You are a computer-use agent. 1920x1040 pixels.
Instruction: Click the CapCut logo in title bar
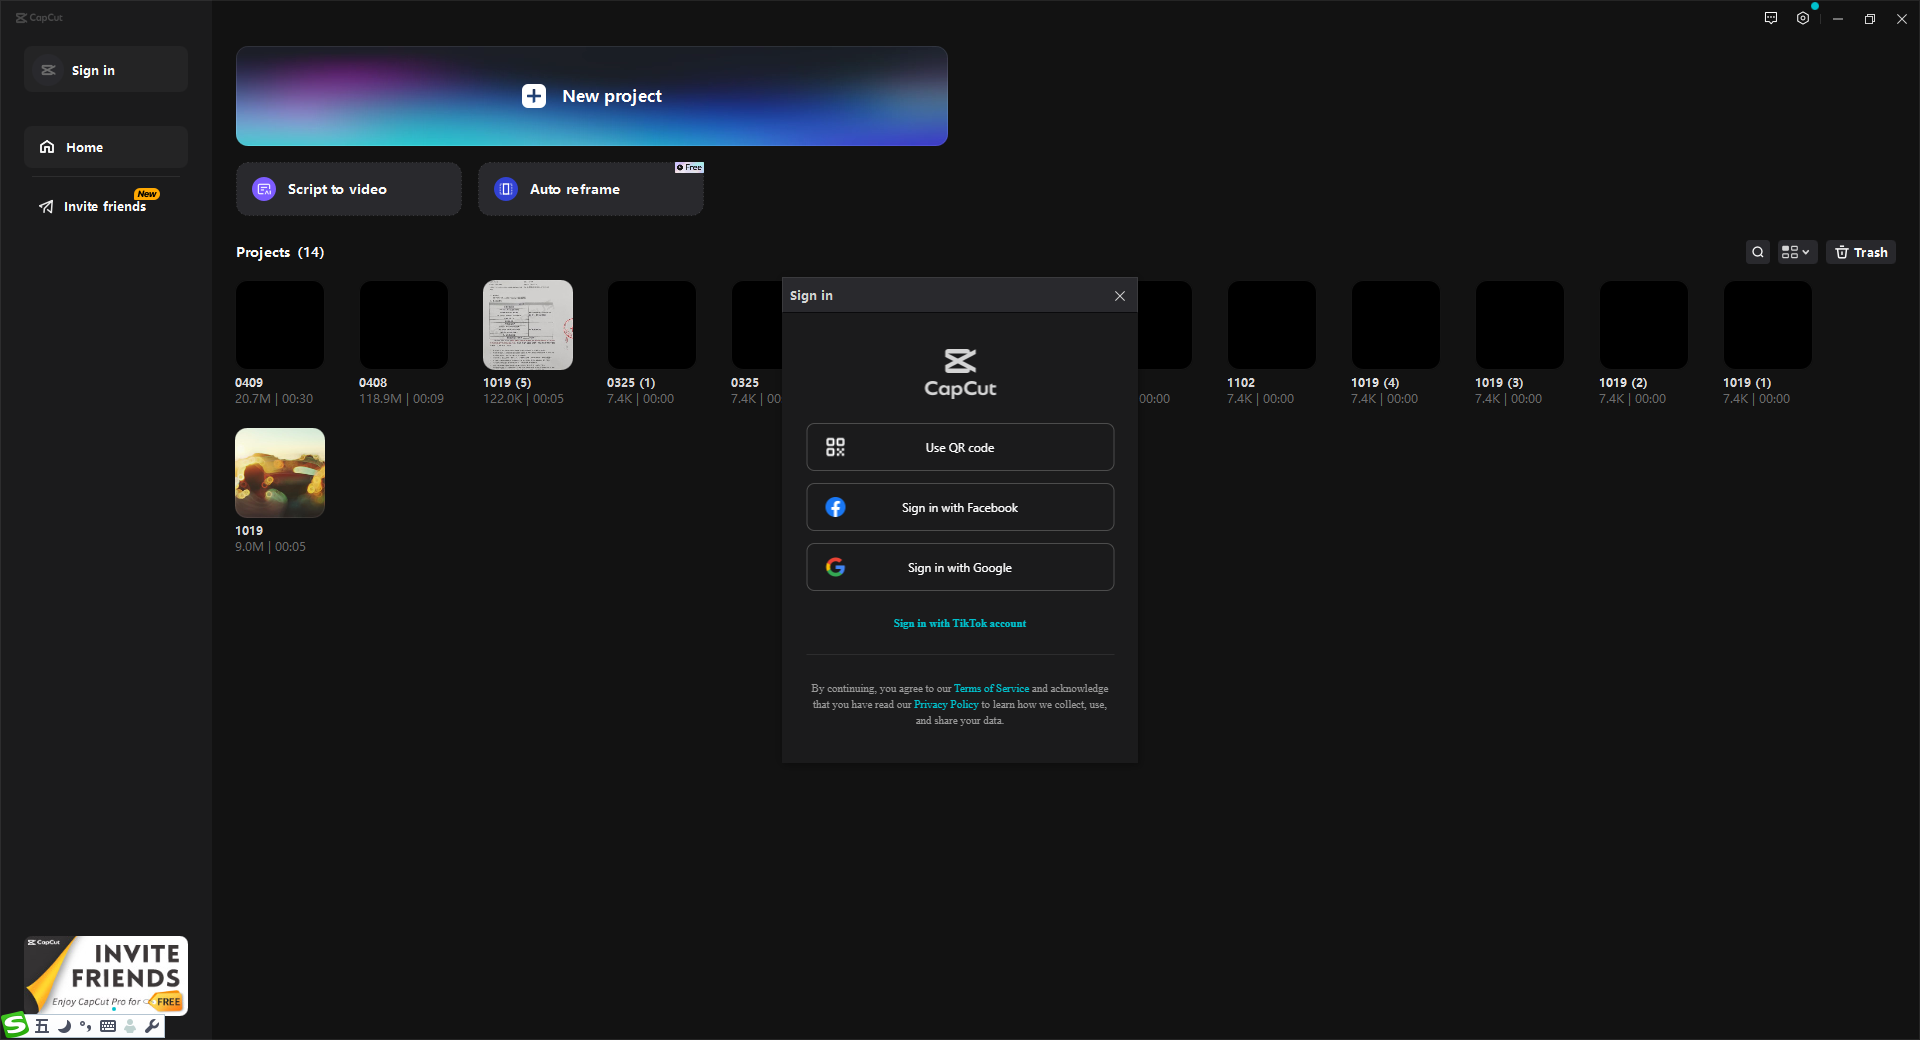39,17
